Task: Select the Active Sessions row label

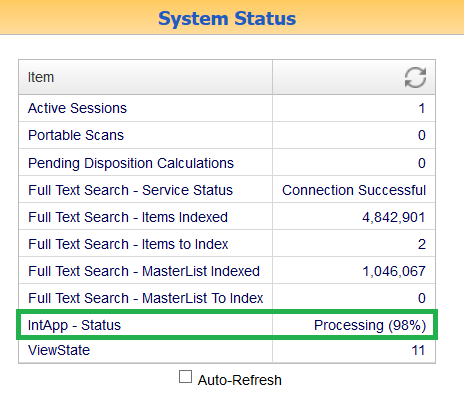Action: coord(77,108)
